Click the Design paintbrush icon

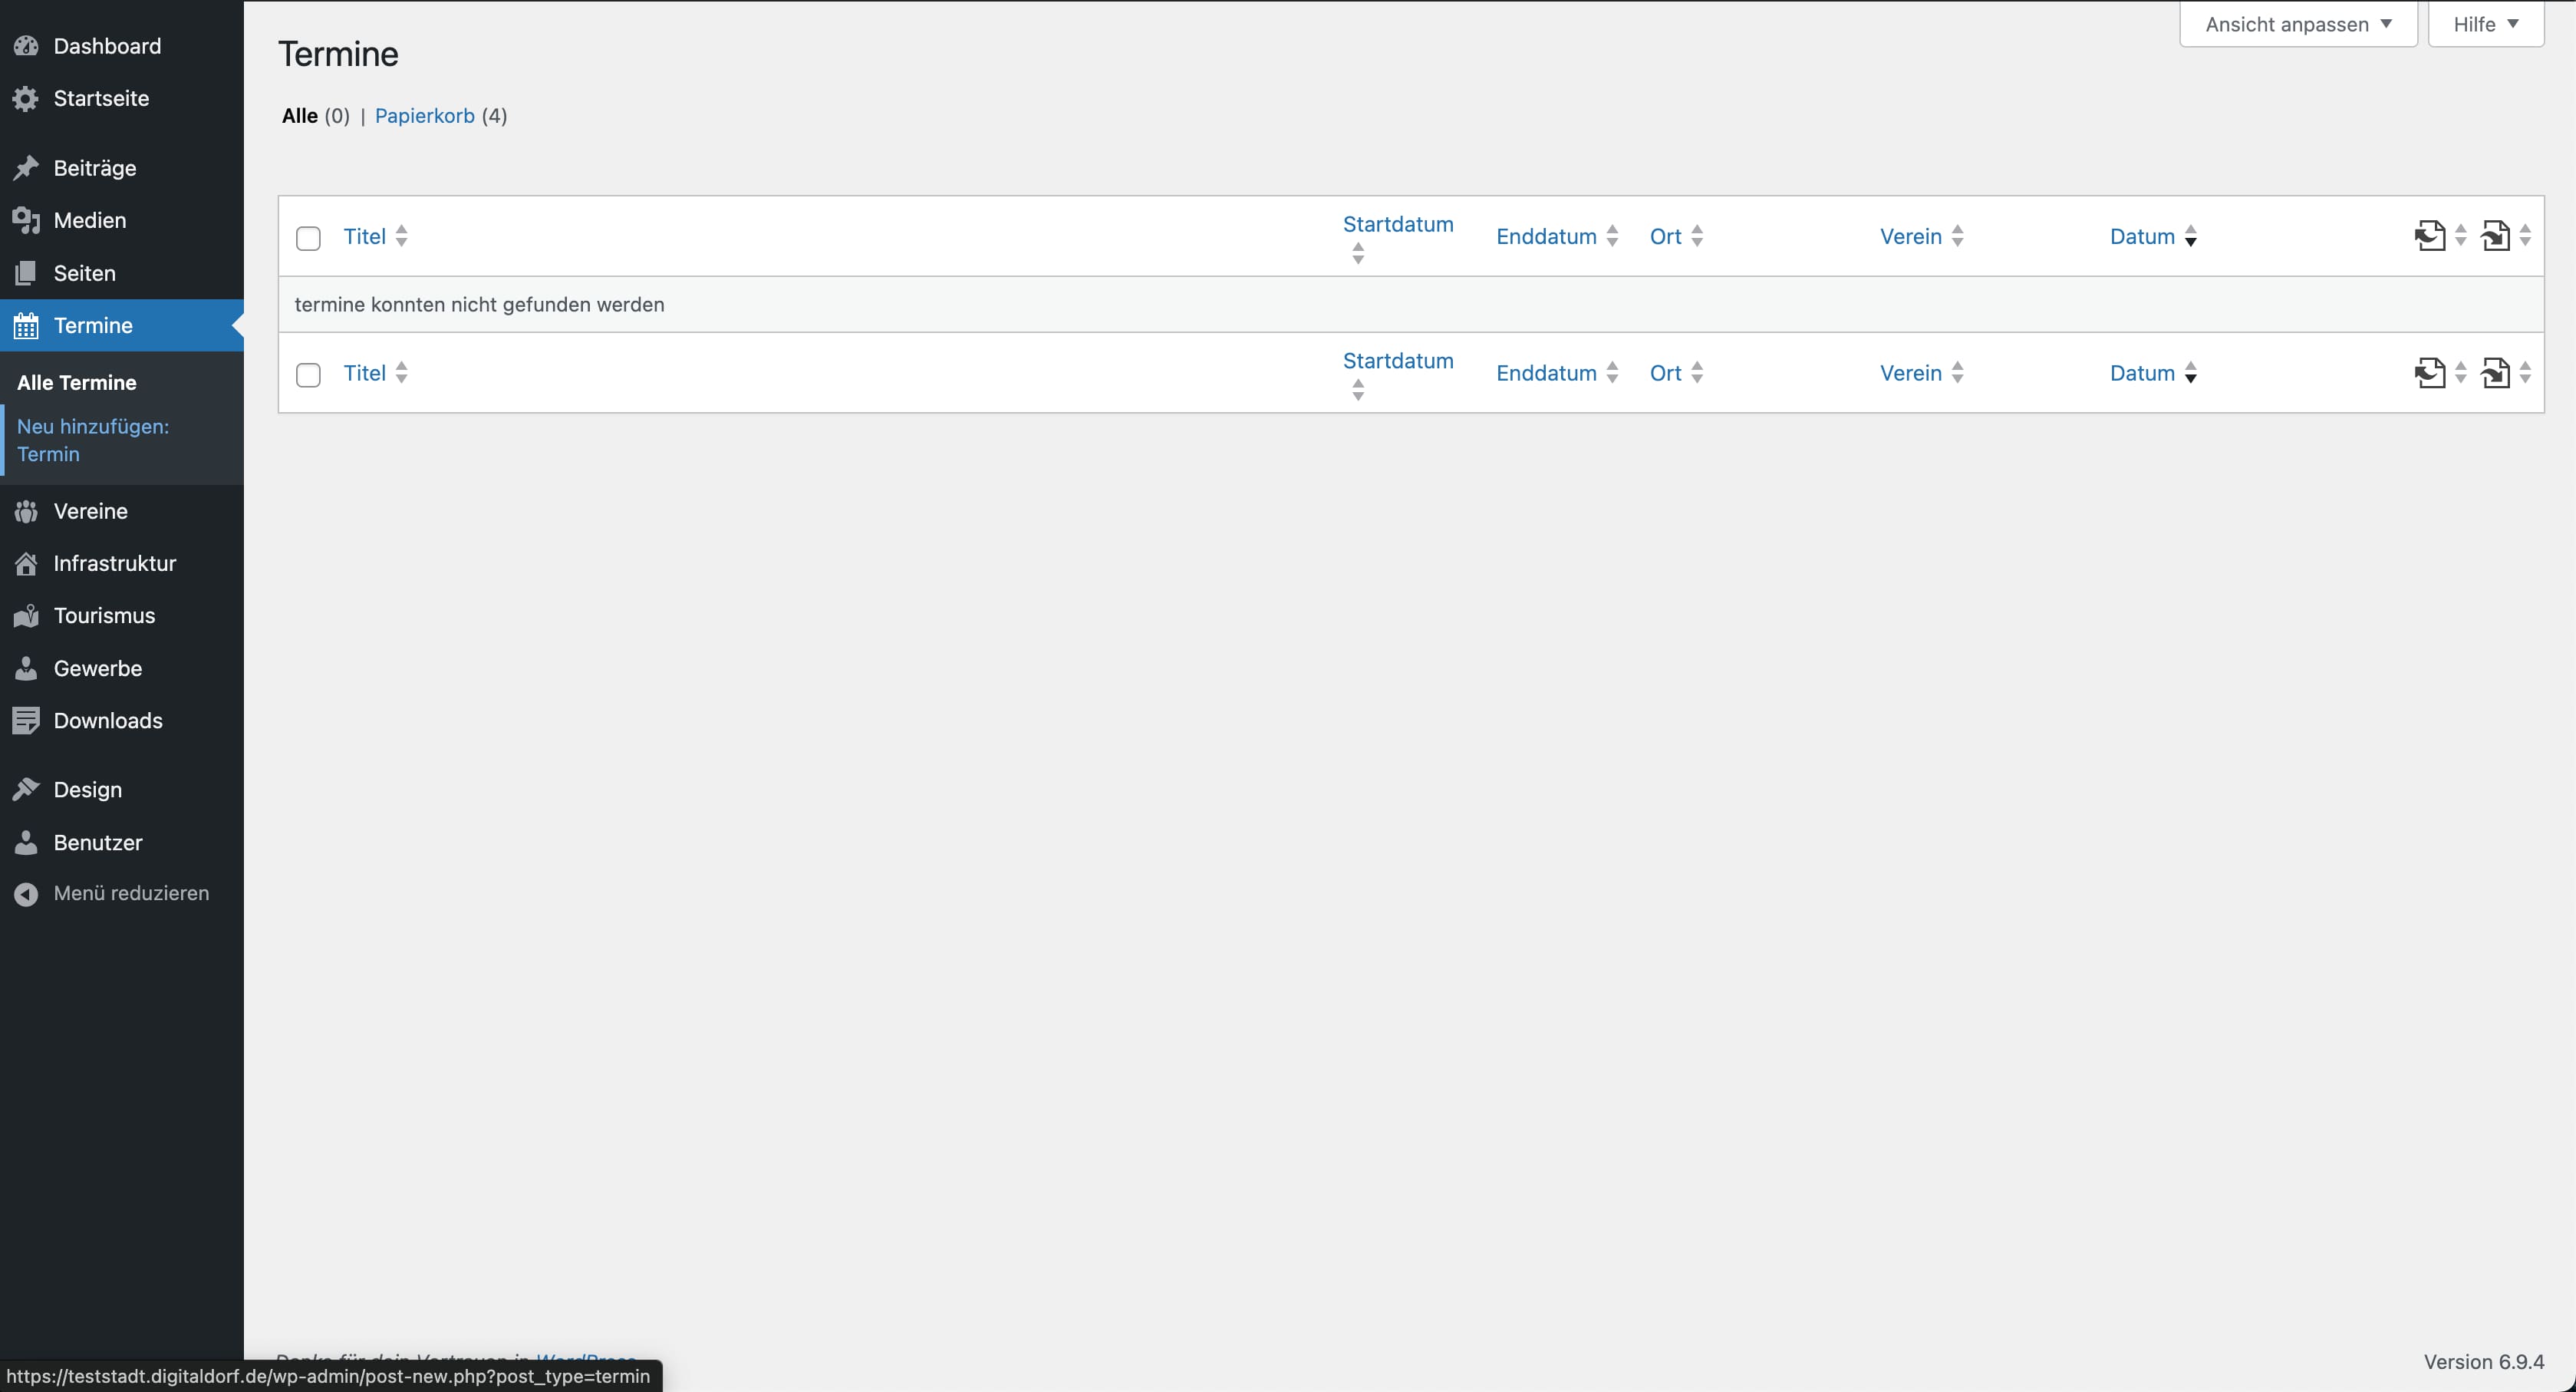[26, 790]
